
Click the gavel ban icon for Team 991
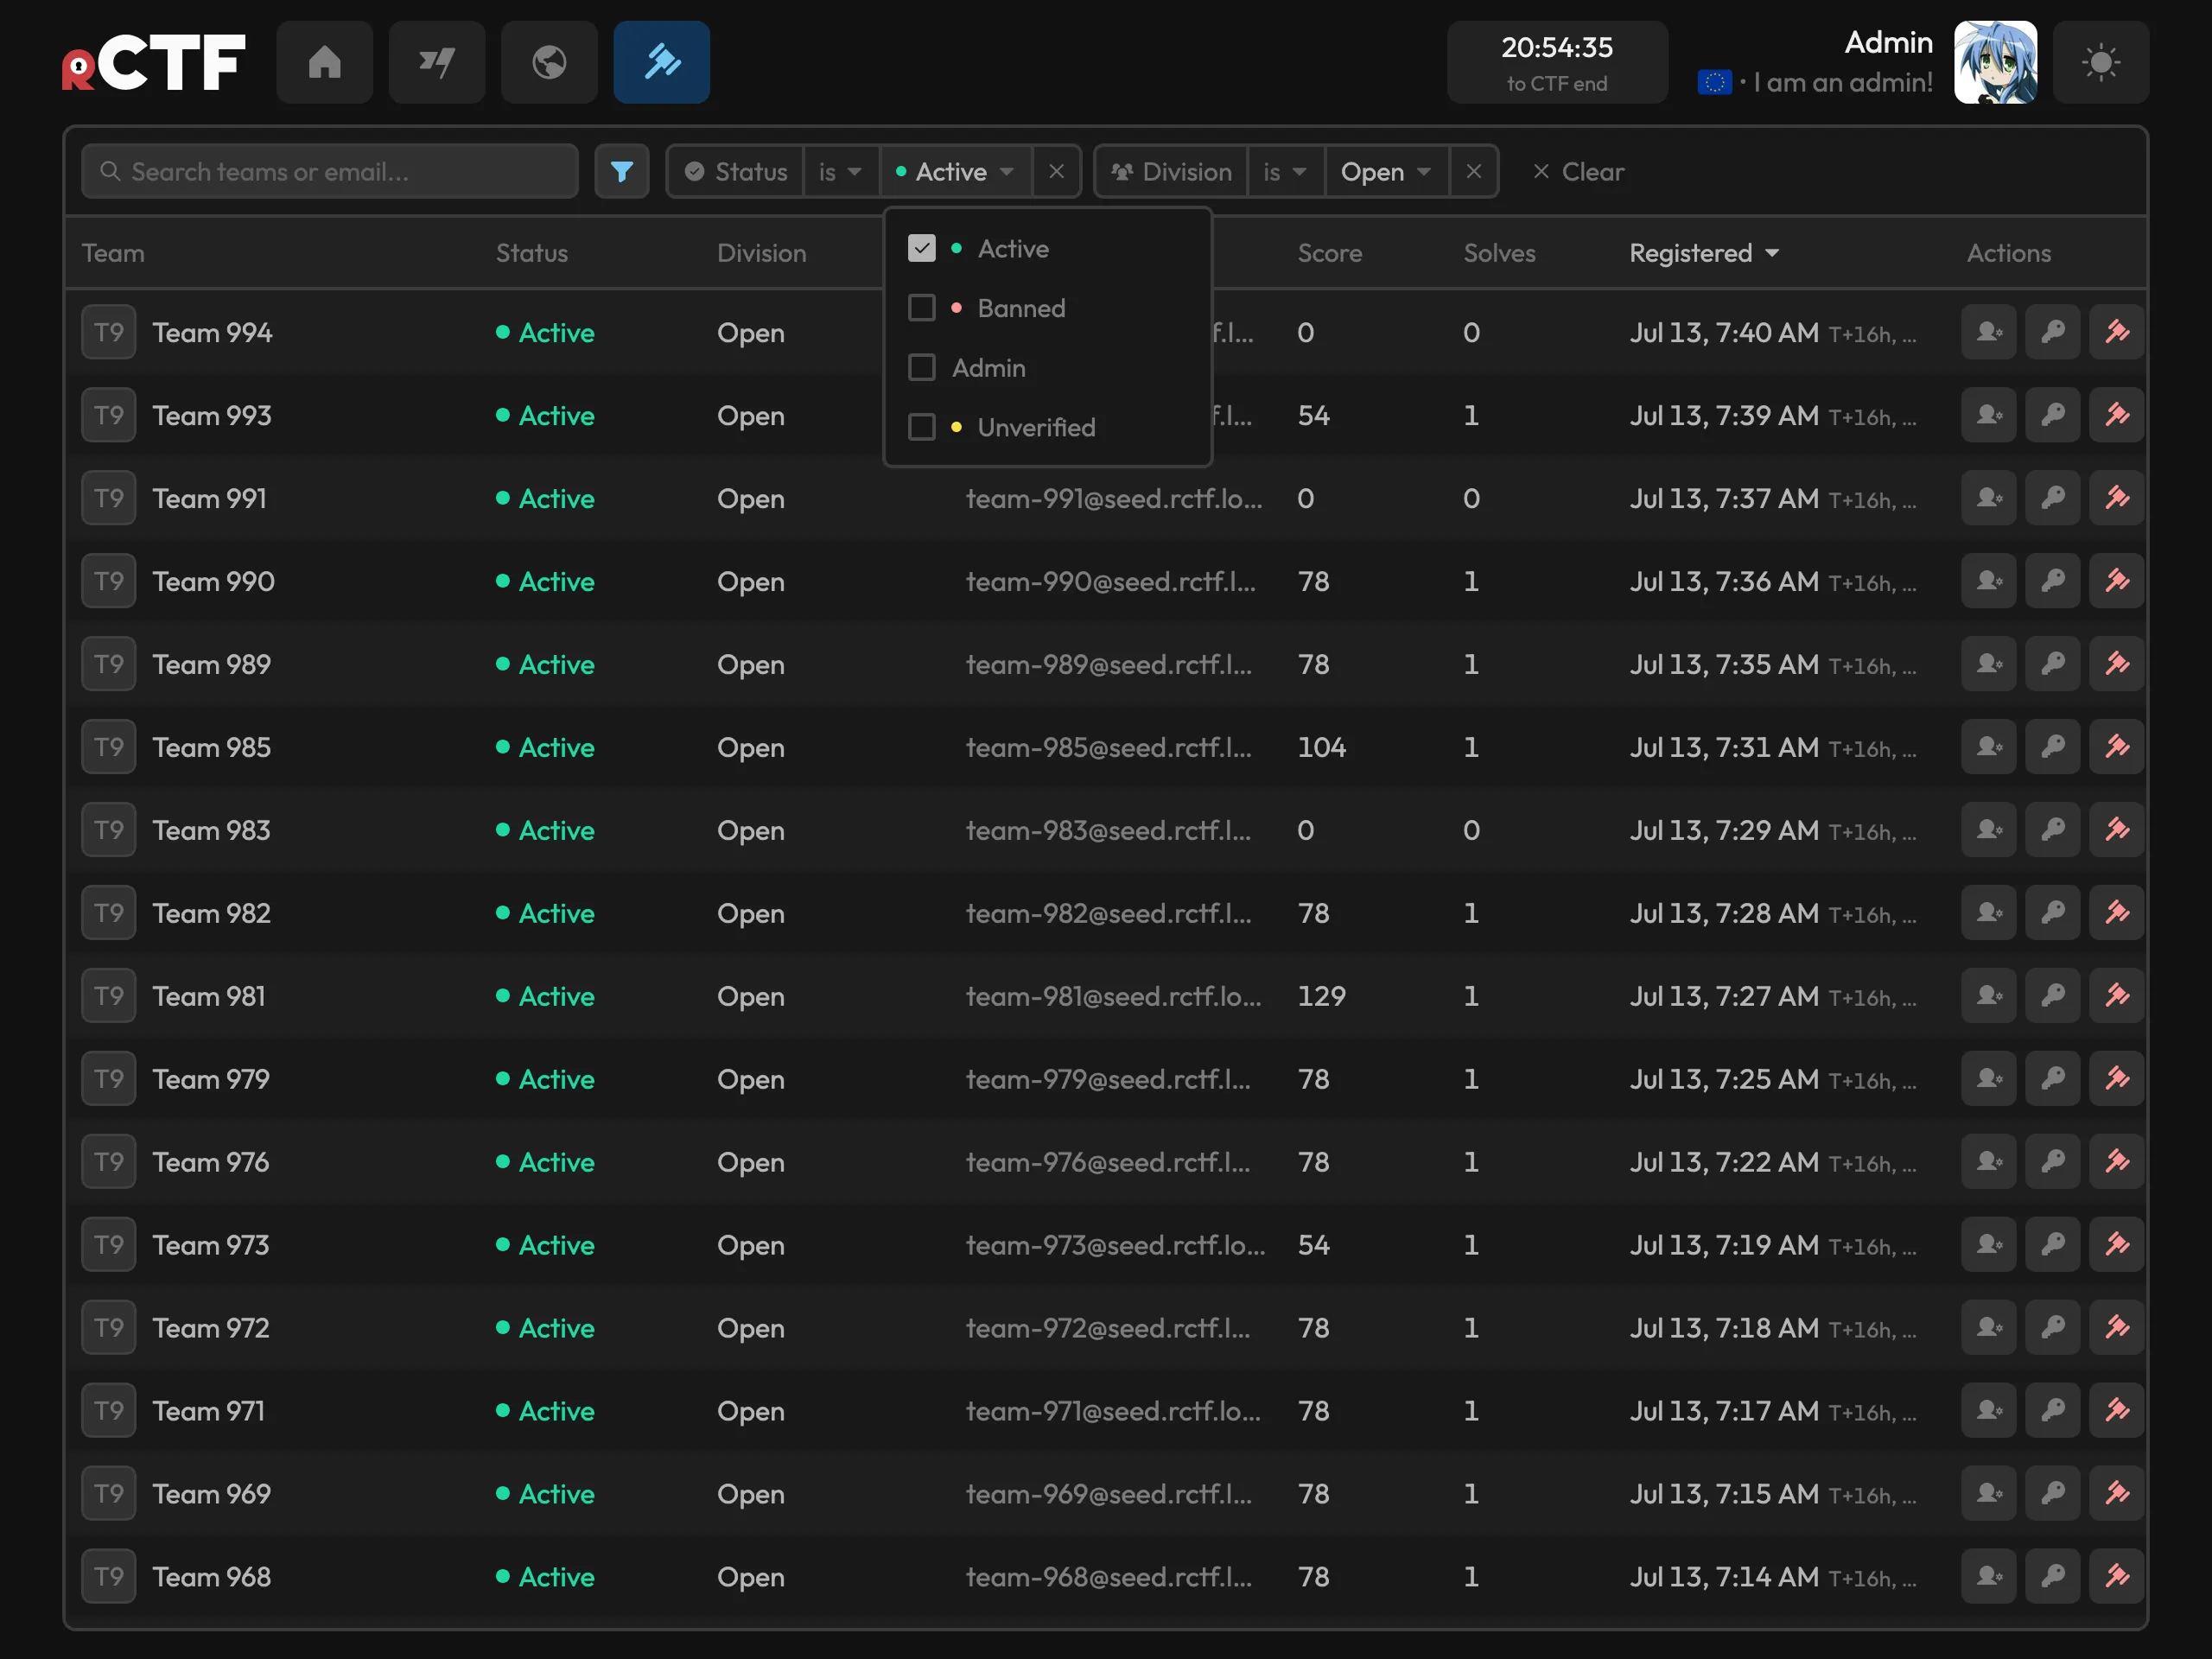click(2117, 498)
